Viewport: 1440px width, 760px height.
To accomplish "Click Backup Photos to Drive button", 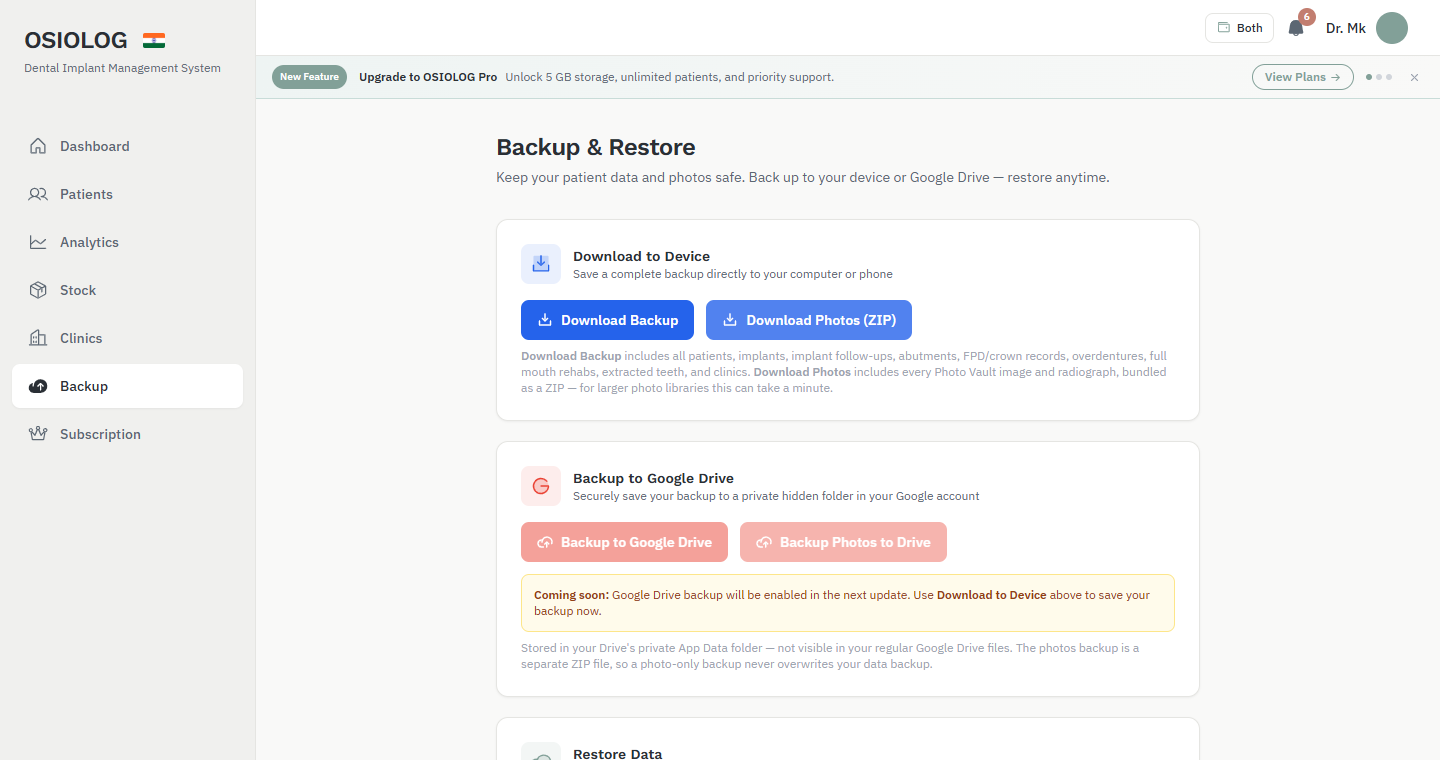I will tap(843, 542).
